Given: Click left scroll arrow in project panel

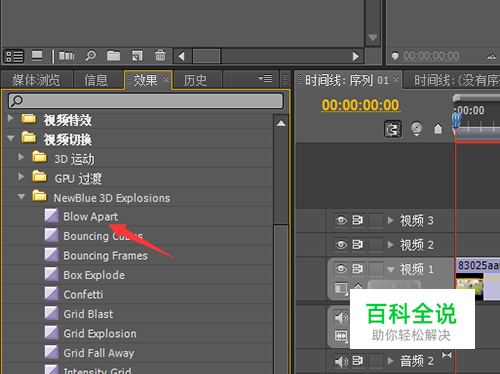Looking at the screenshot, I should click(x=182, y=56).
